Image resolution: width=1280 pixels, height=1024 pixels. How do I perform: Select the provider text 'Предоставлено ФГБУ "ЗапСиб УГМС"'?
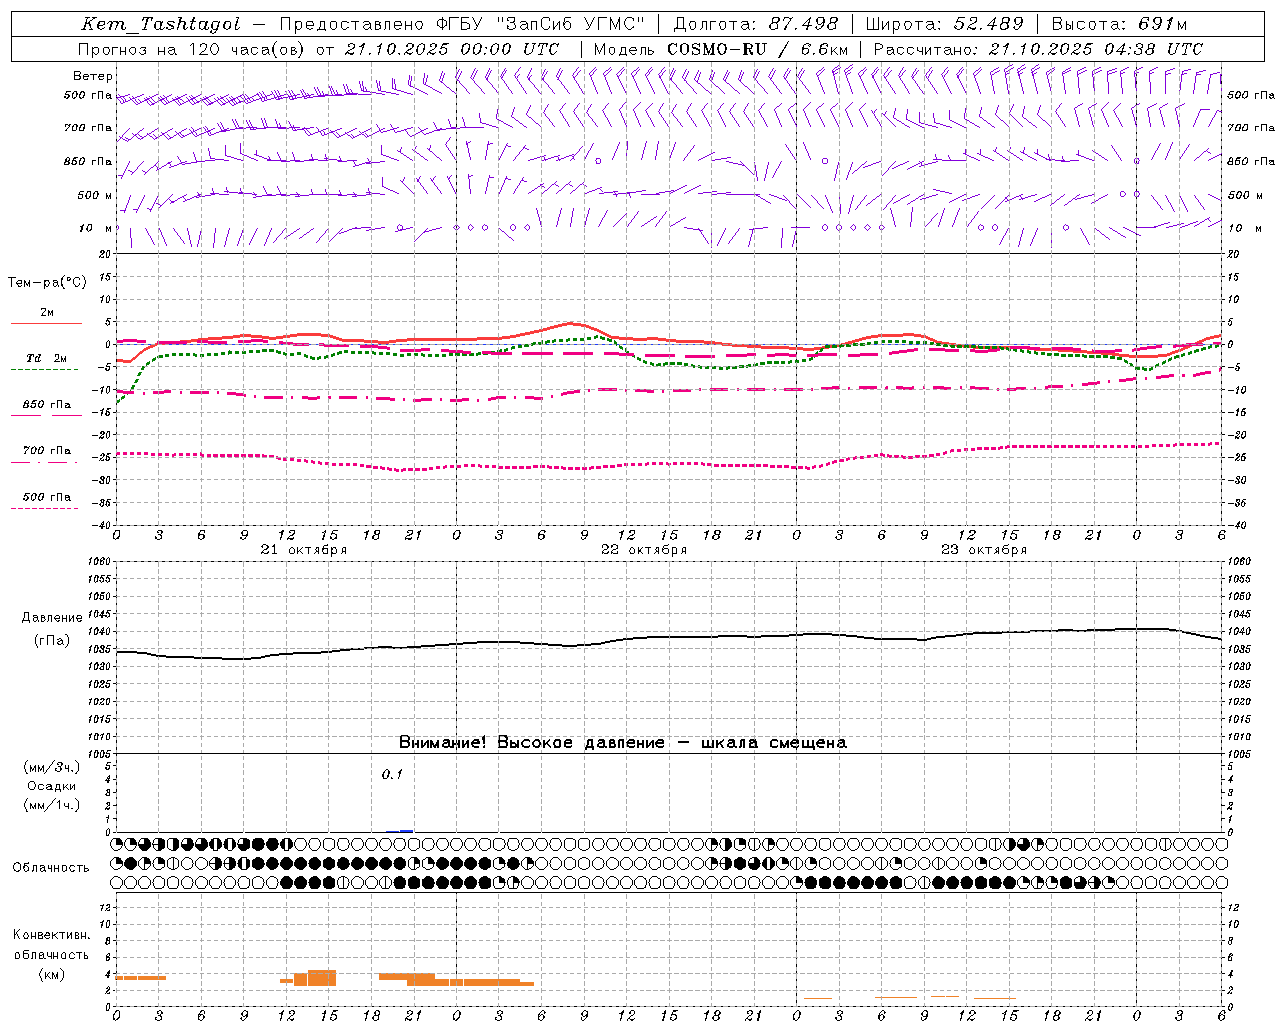tap(462, 24)
